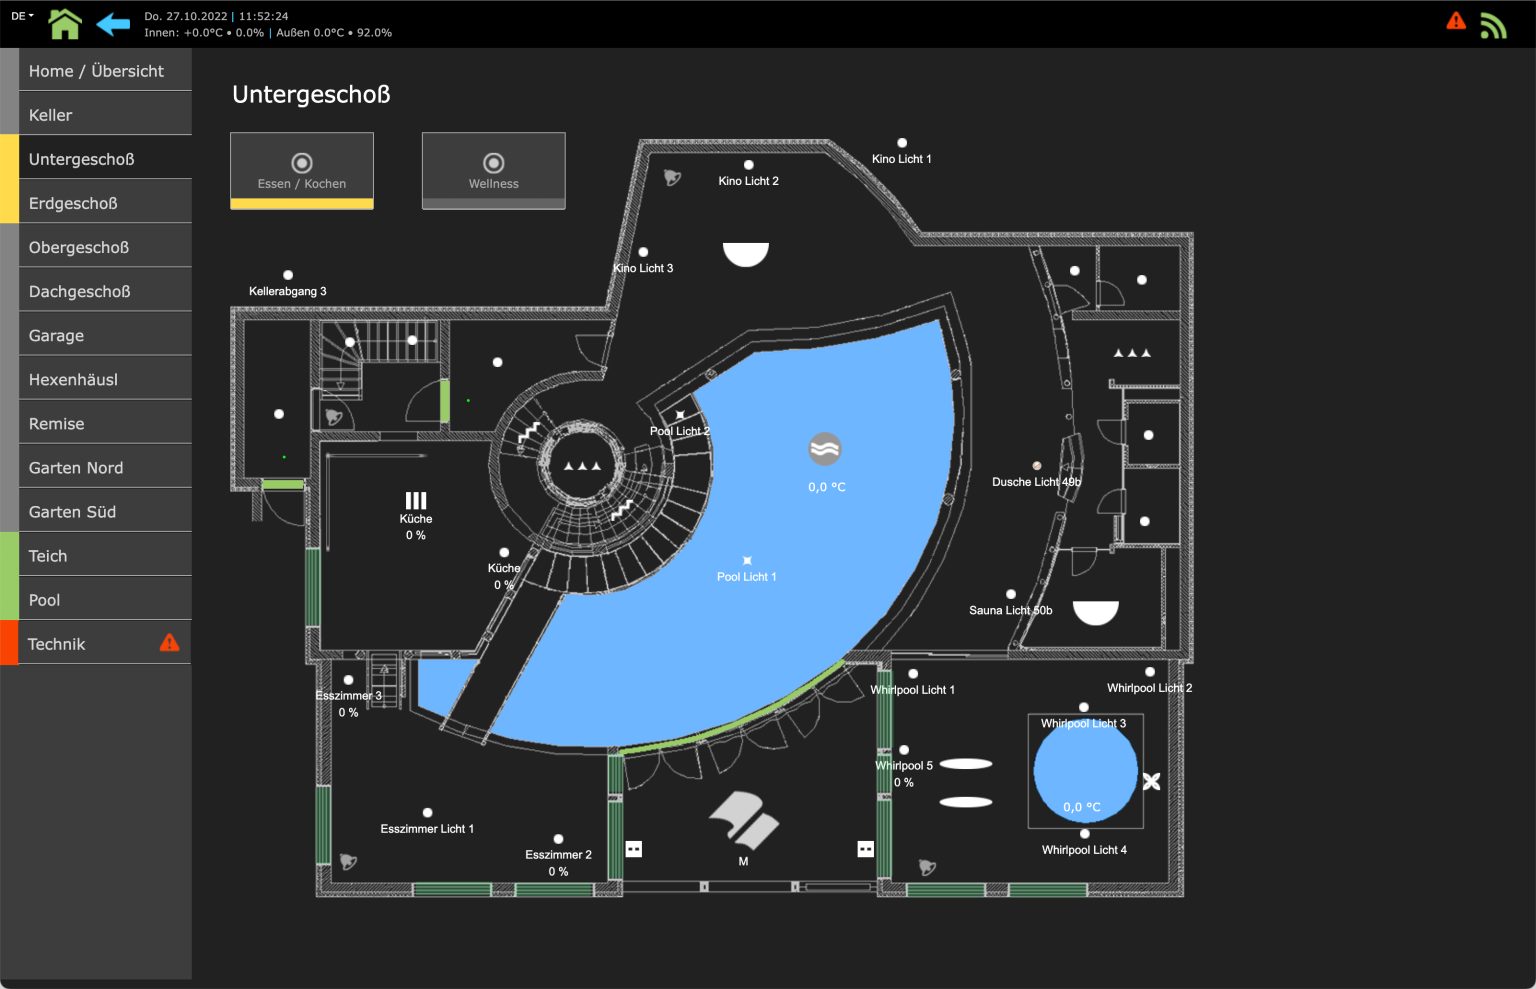The width and height of the screenshot is (1536, 989).
Task: Click the wave icon on the pool
Action: tap(825, 448)
